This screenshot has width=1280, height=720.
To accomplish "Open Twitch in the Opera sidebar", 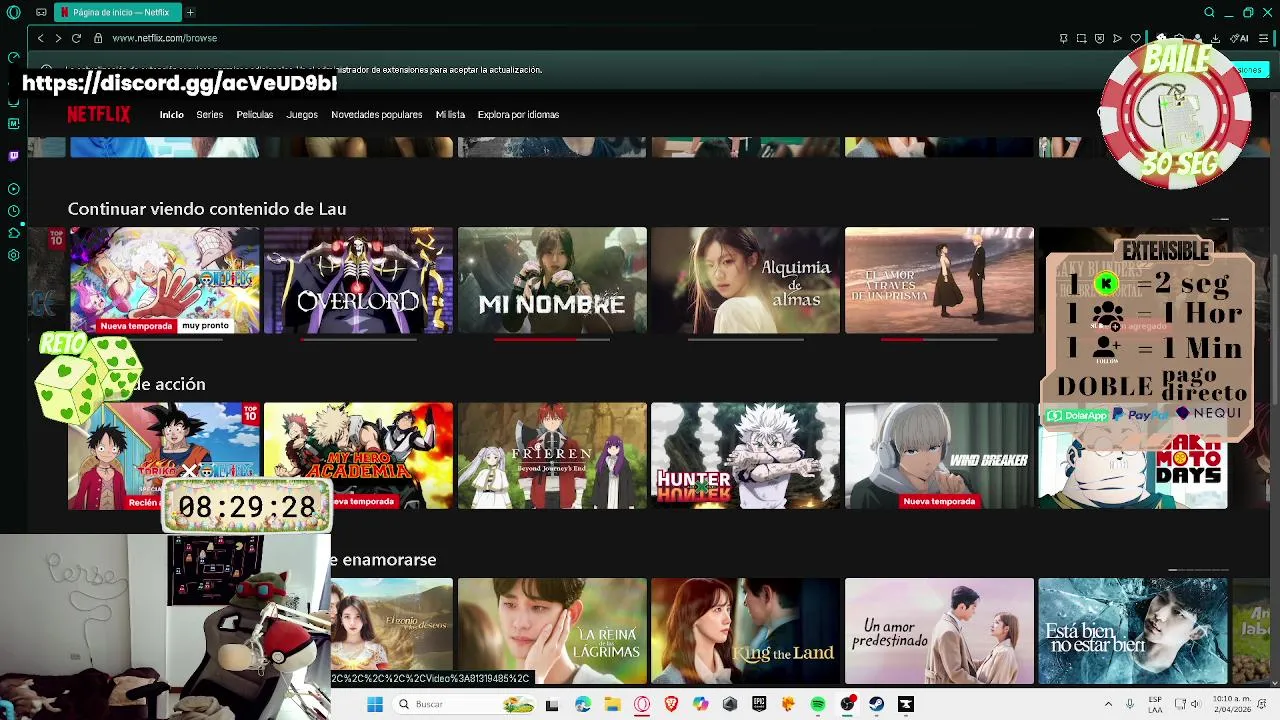I will pos(13,156).
